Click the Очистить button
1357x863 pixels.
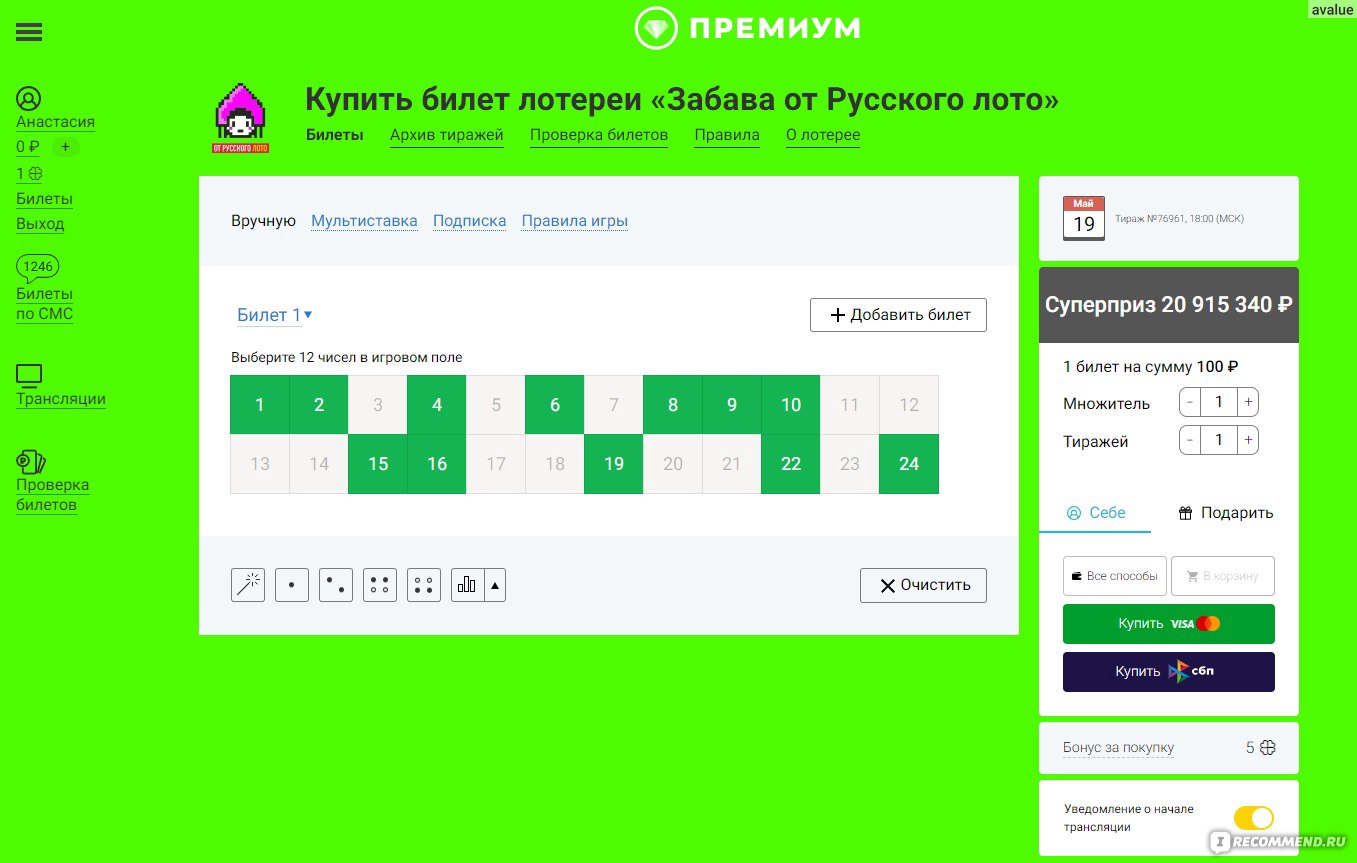click(x=923, y=585)
